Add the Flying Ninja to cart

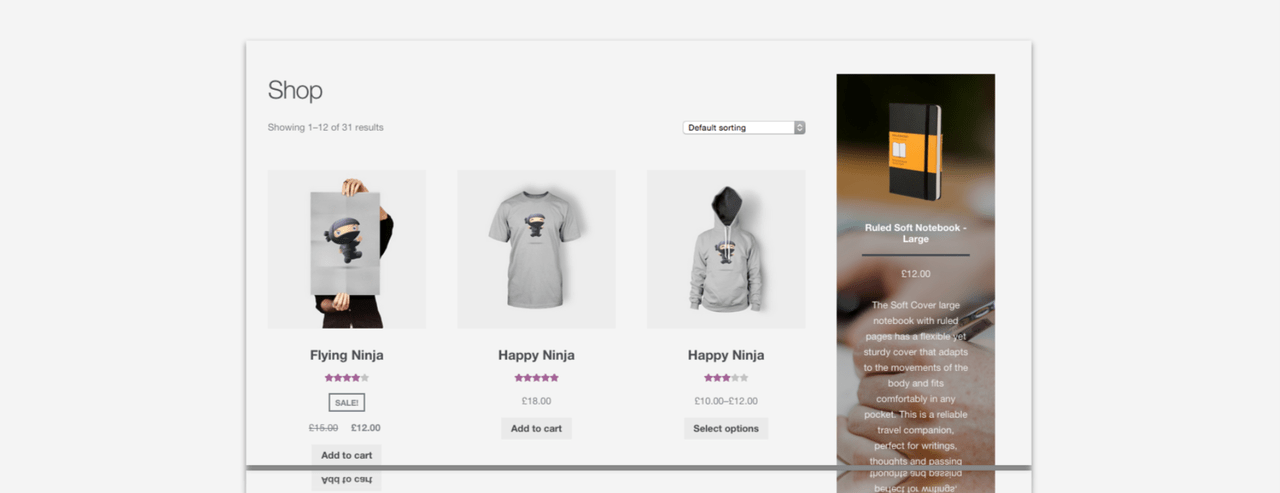tap(346, 455)
